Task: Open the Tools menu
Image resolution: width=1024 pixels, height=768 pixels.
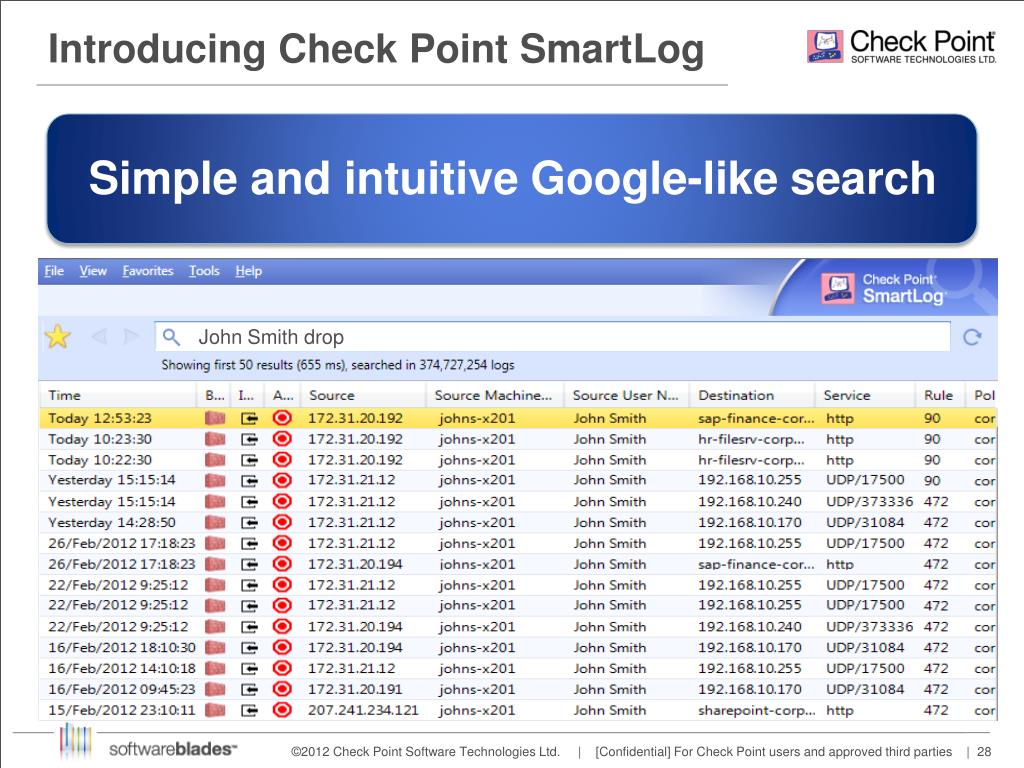Action: [x=204, y=271]
